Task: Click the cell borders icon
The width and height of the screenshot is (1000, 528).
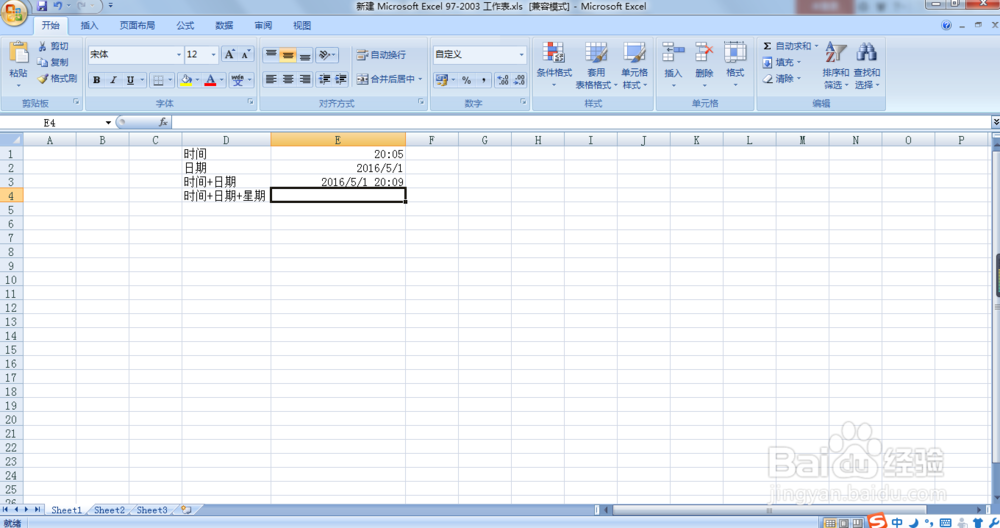Action: pos(158,80)
